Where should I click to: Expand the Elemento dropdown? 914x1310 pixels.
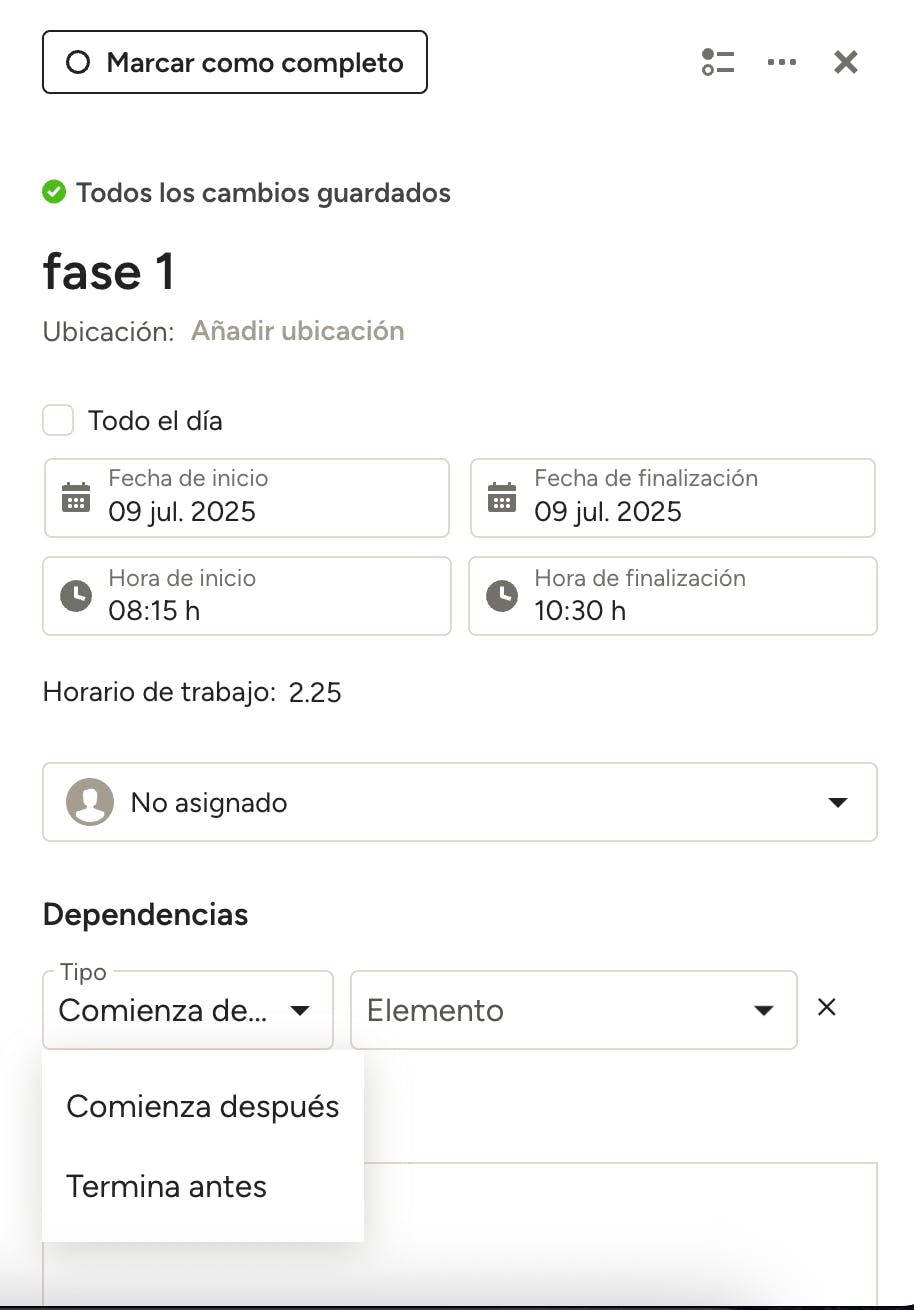coord(573,1010)
